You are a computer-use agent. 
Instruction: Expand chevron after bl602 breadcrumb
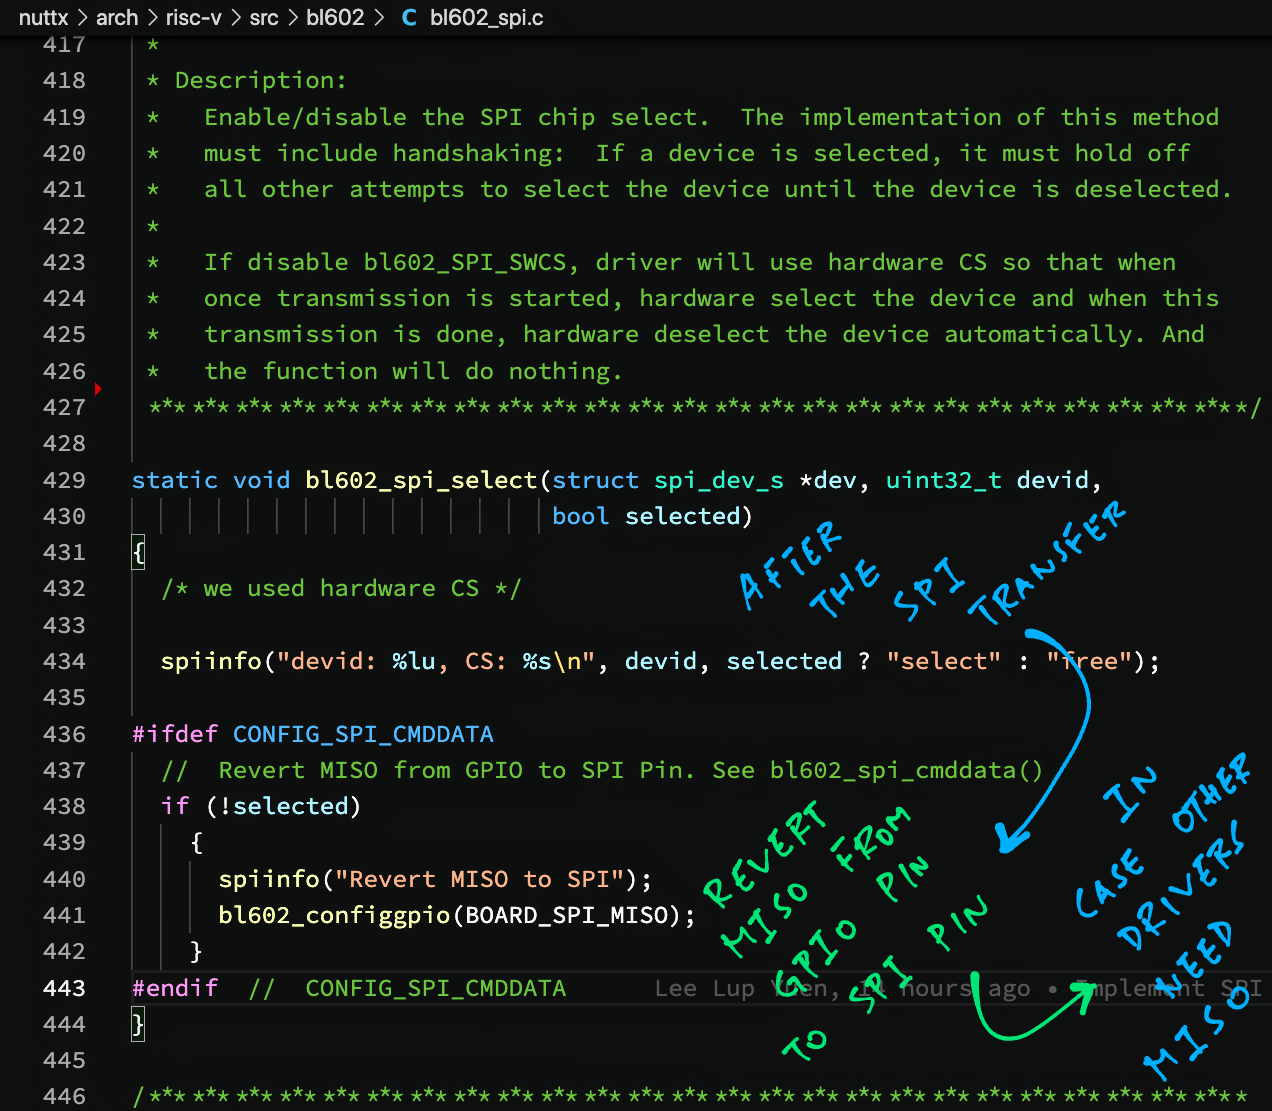[378, 18]
